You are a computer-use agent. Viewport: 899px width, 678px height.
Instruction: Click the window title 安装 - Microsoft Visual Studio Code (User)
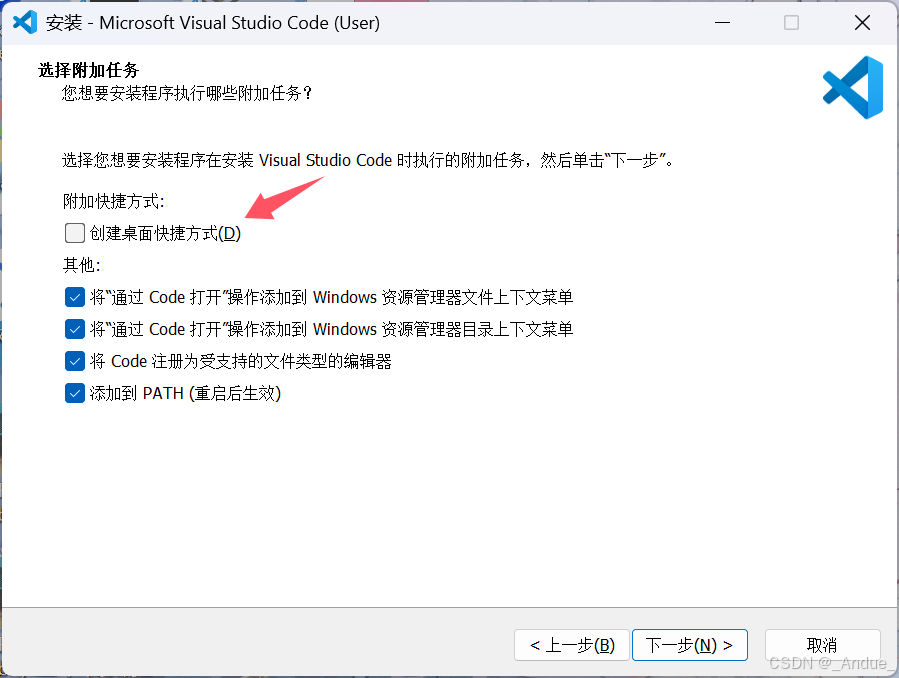click(213, 23)
